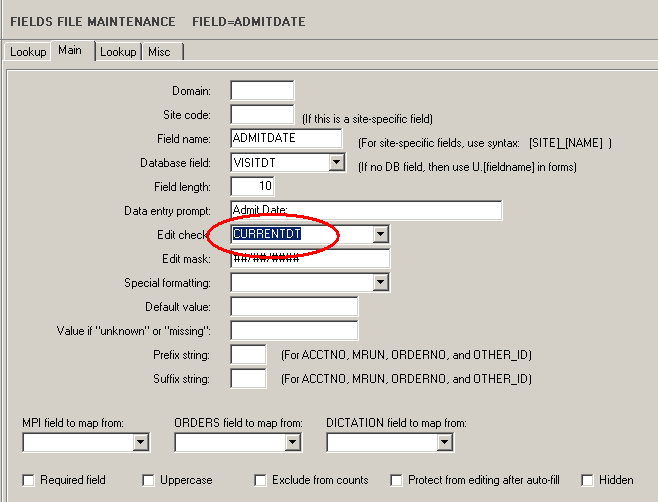Viewport: 658px width, 502px height.
Task: Focus the Field name input box
Action: coord(286,138)
